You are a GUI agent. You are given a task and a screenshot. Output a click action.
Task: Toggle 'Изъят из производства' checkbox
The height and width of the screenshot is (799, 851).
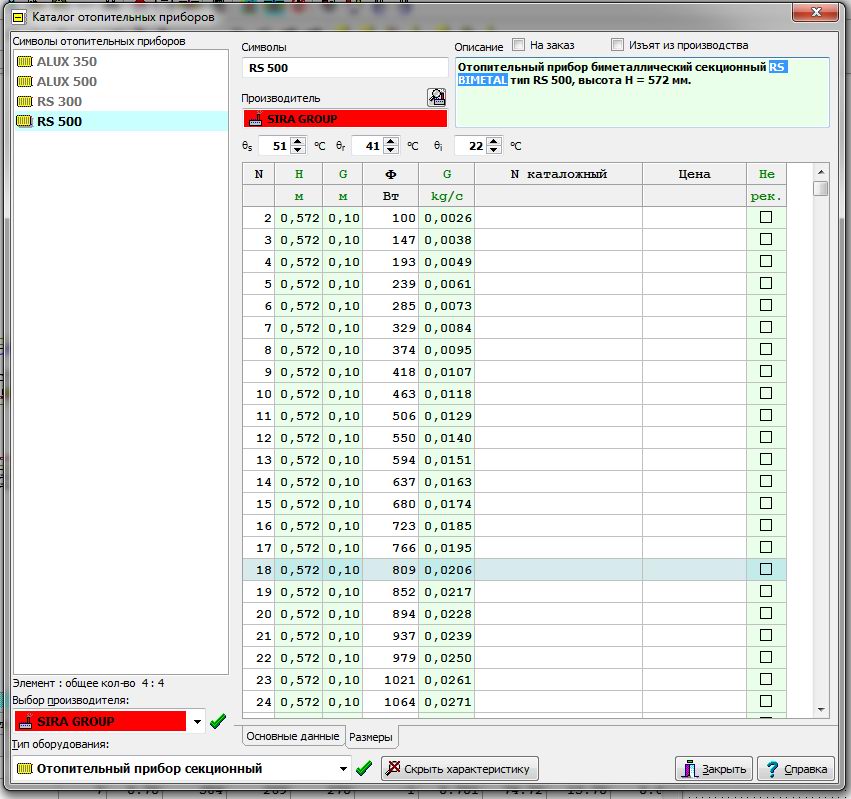(617, 45)
